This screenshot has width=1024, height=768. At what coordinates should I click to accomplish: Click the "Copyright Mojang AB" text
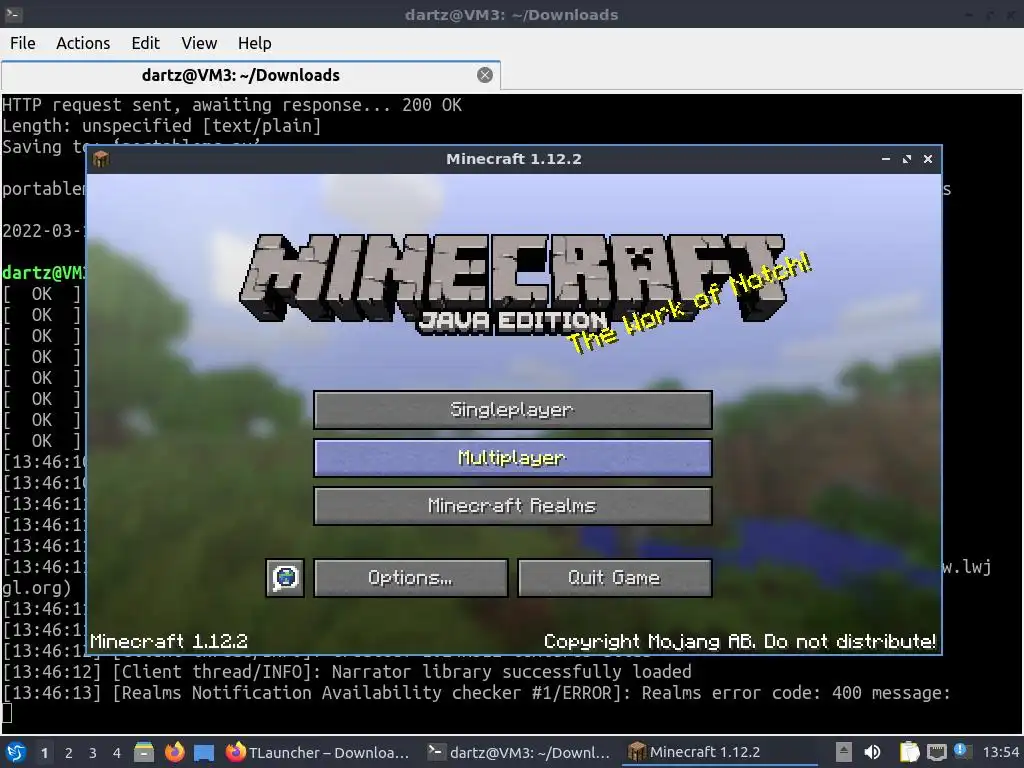[x=649, y=641]
